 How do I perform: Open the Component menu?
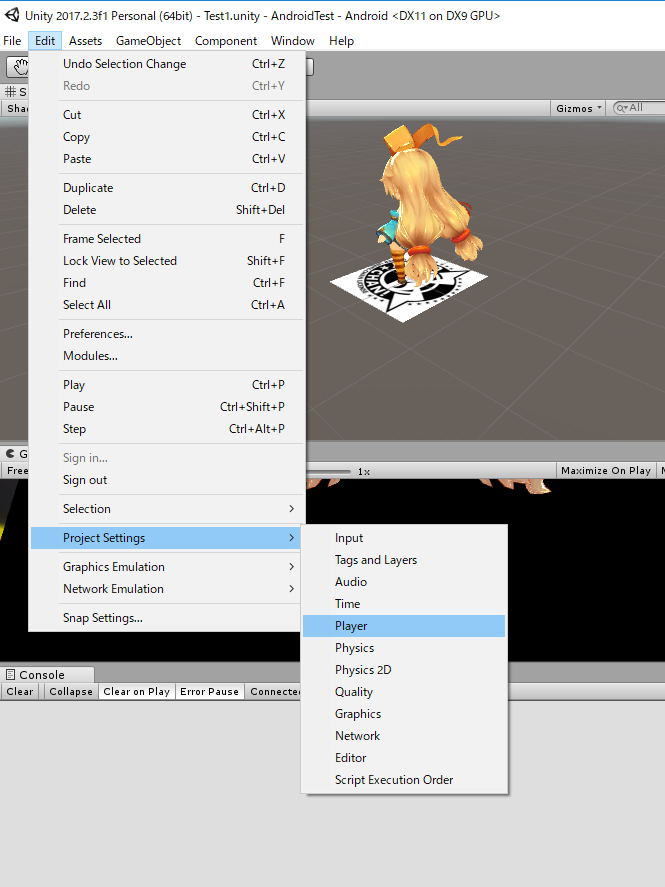tap(226, 41)
